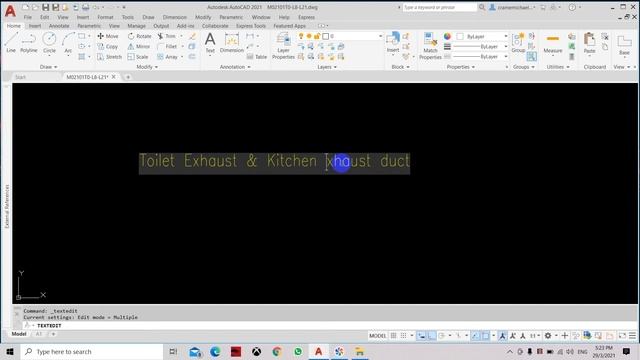Open Layer Properties manager

[283, 46]
